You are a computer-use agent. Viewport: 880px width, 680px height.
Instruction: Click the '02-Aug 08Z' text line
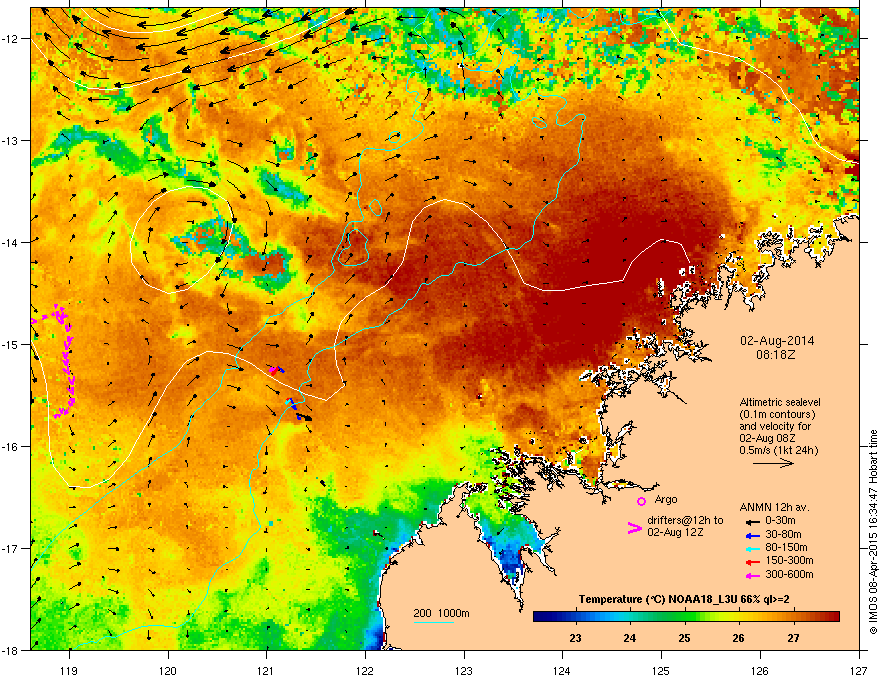coord(767,438)
